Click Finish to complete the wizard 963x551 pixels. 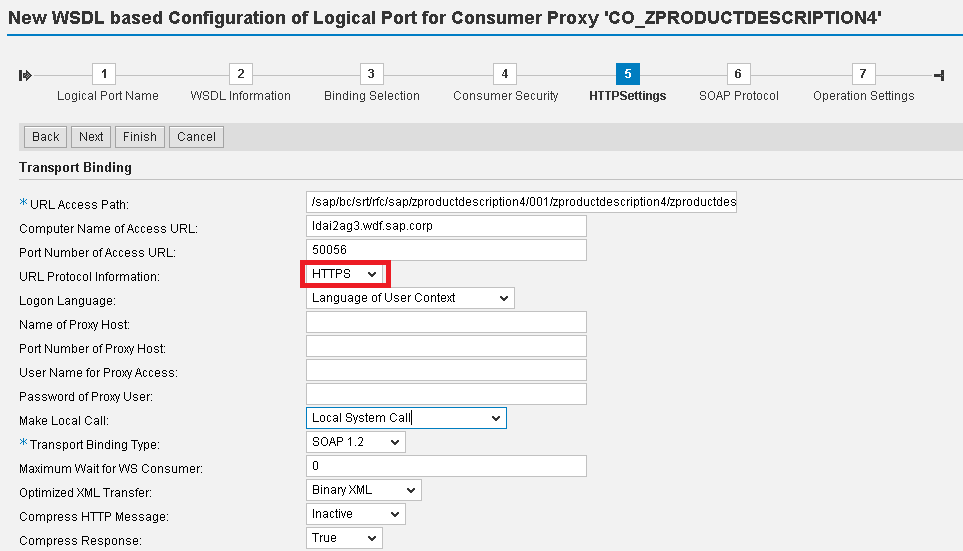coord(140,137)
